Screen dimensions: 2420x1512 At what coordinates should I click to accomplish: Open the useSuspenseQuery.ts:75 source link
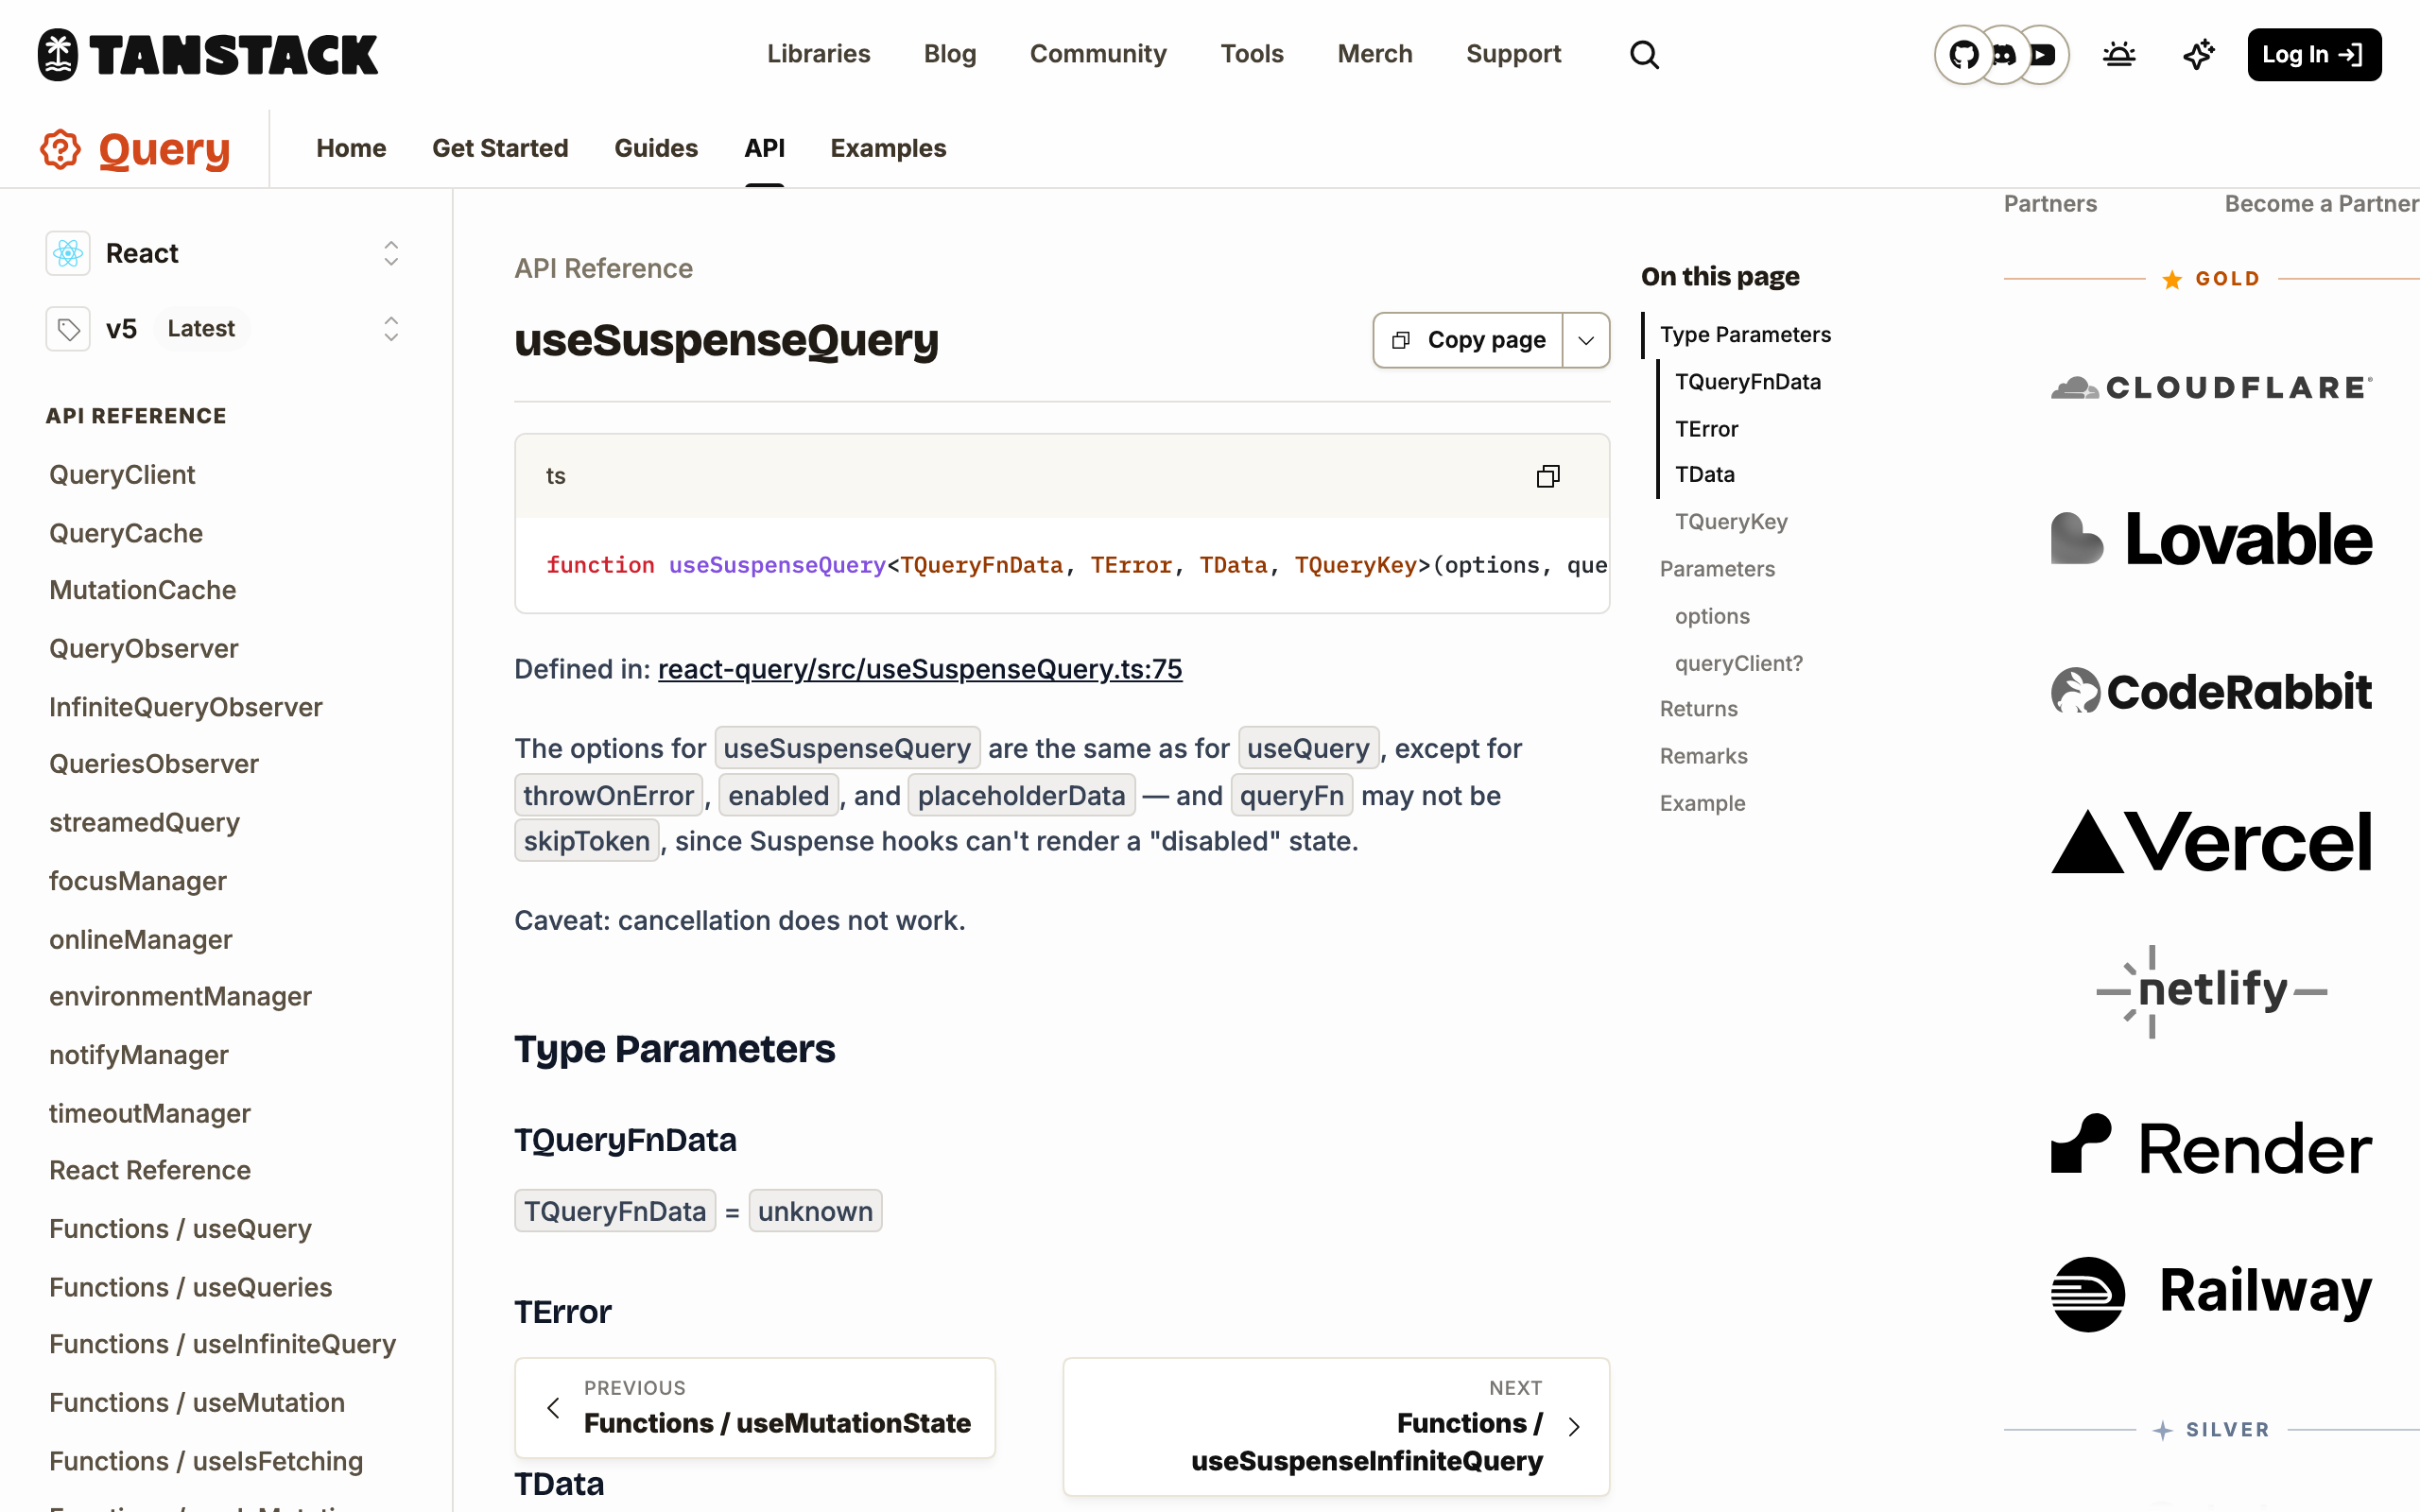coord(920,669)
